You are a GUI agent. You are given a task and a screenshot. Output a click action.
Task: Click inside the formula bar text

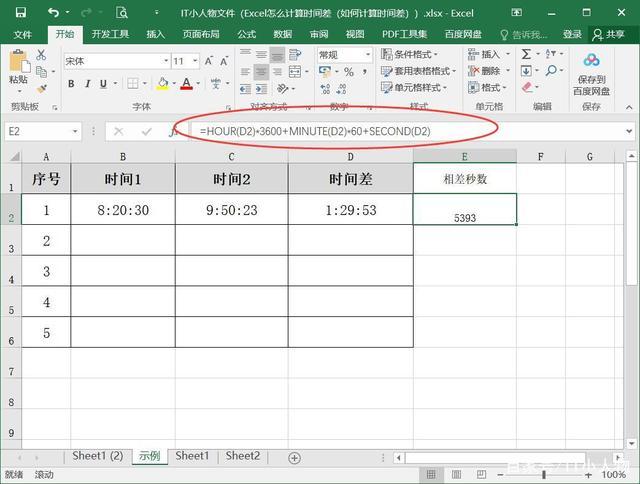coord(315,131)
